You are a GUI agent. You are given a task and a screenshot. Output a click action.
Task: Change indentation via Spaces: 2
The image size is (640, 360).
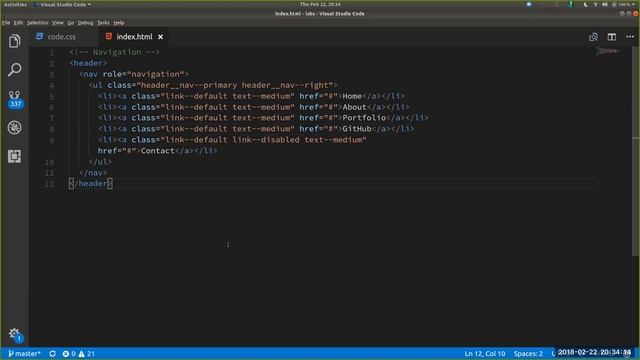[x=528, y=353]
